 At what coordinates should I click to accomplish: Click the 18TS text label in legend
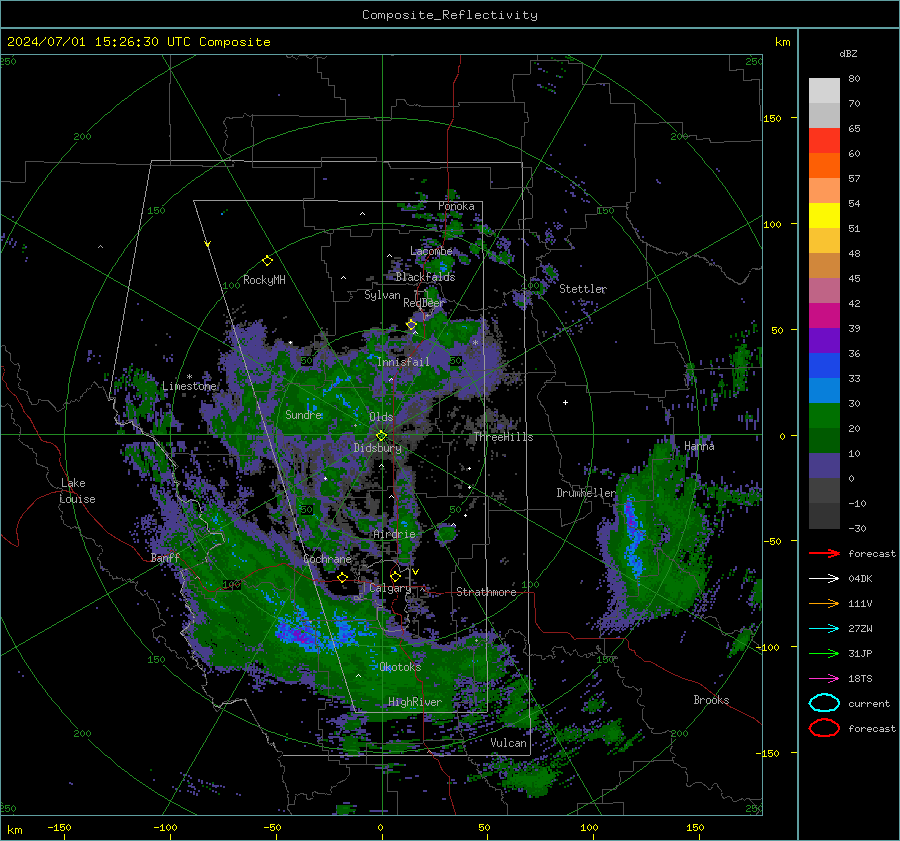click(x=860, y=679)
